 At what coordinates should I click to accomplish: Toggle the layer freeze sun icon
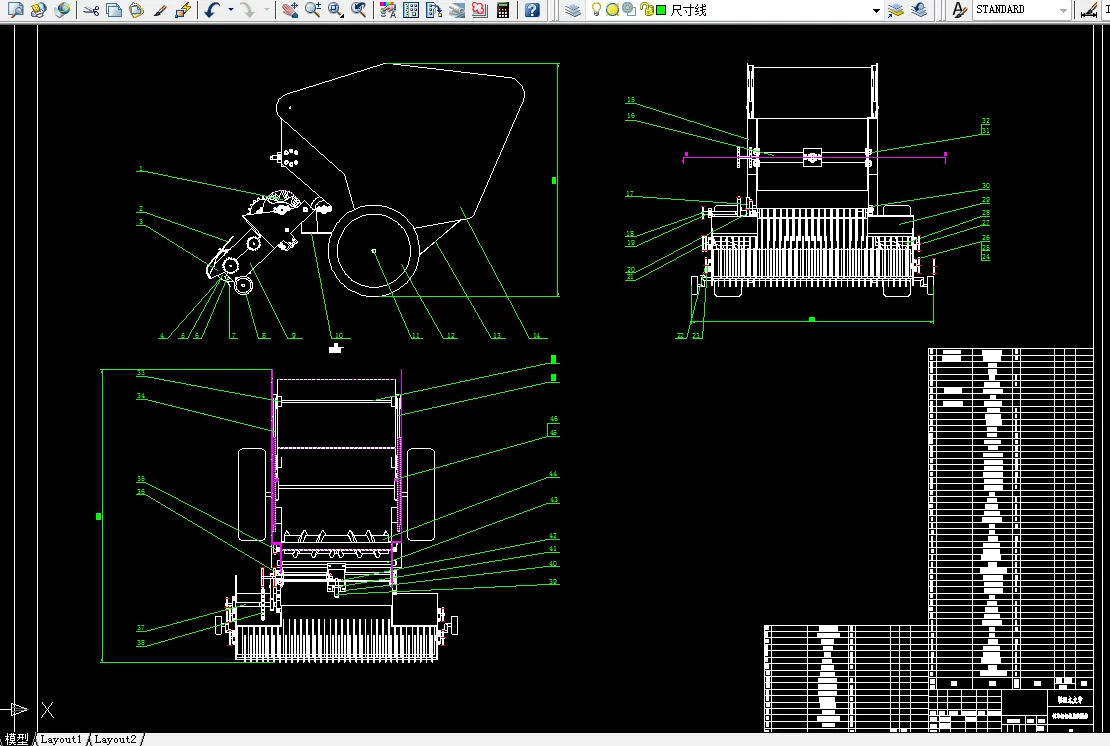coord(612,10)
